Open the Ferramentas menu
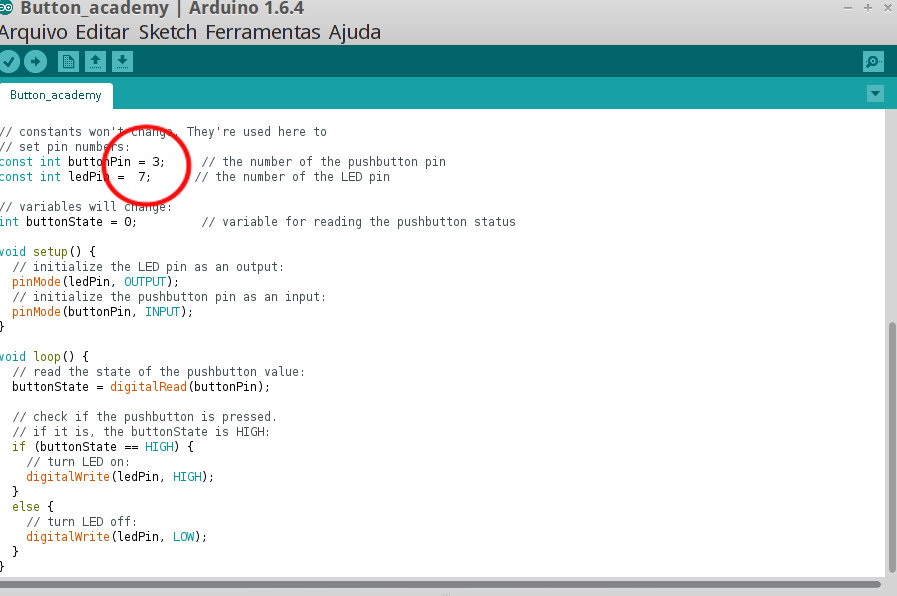The width and height of the screenshot is (897, 596). pos(263,33)
